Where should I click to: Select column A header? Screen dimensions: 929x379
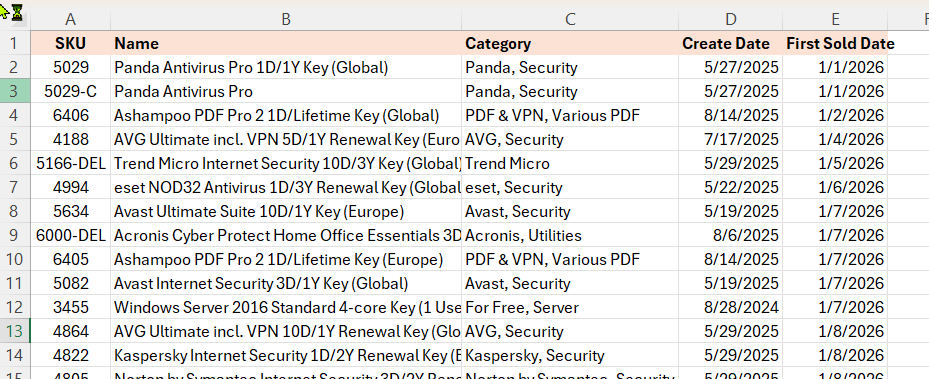click(71, 20)
